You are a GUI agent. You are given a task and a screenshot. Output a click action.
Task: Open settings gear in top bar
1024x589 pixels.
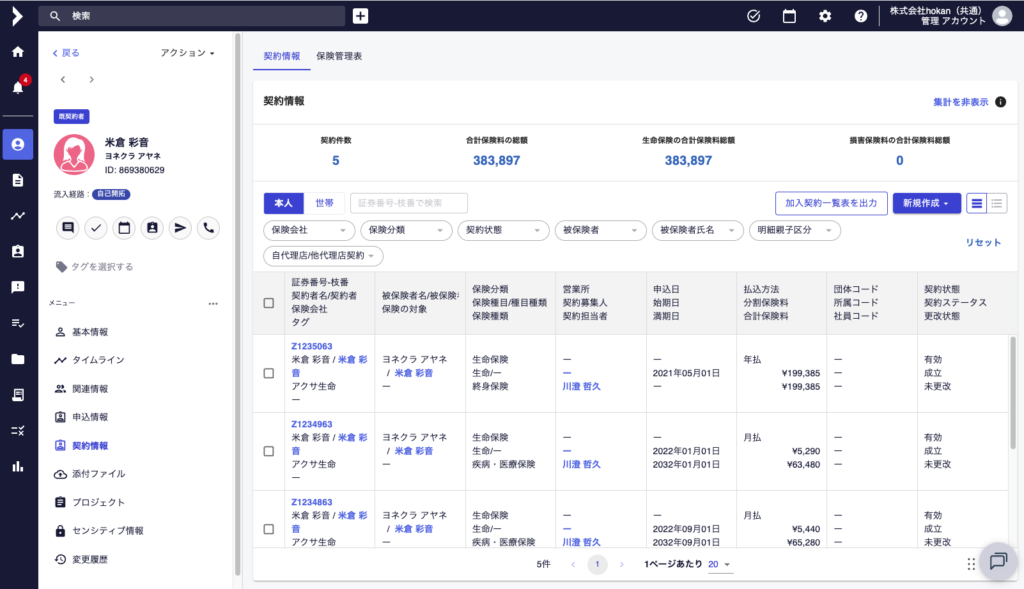coord(825,16)
